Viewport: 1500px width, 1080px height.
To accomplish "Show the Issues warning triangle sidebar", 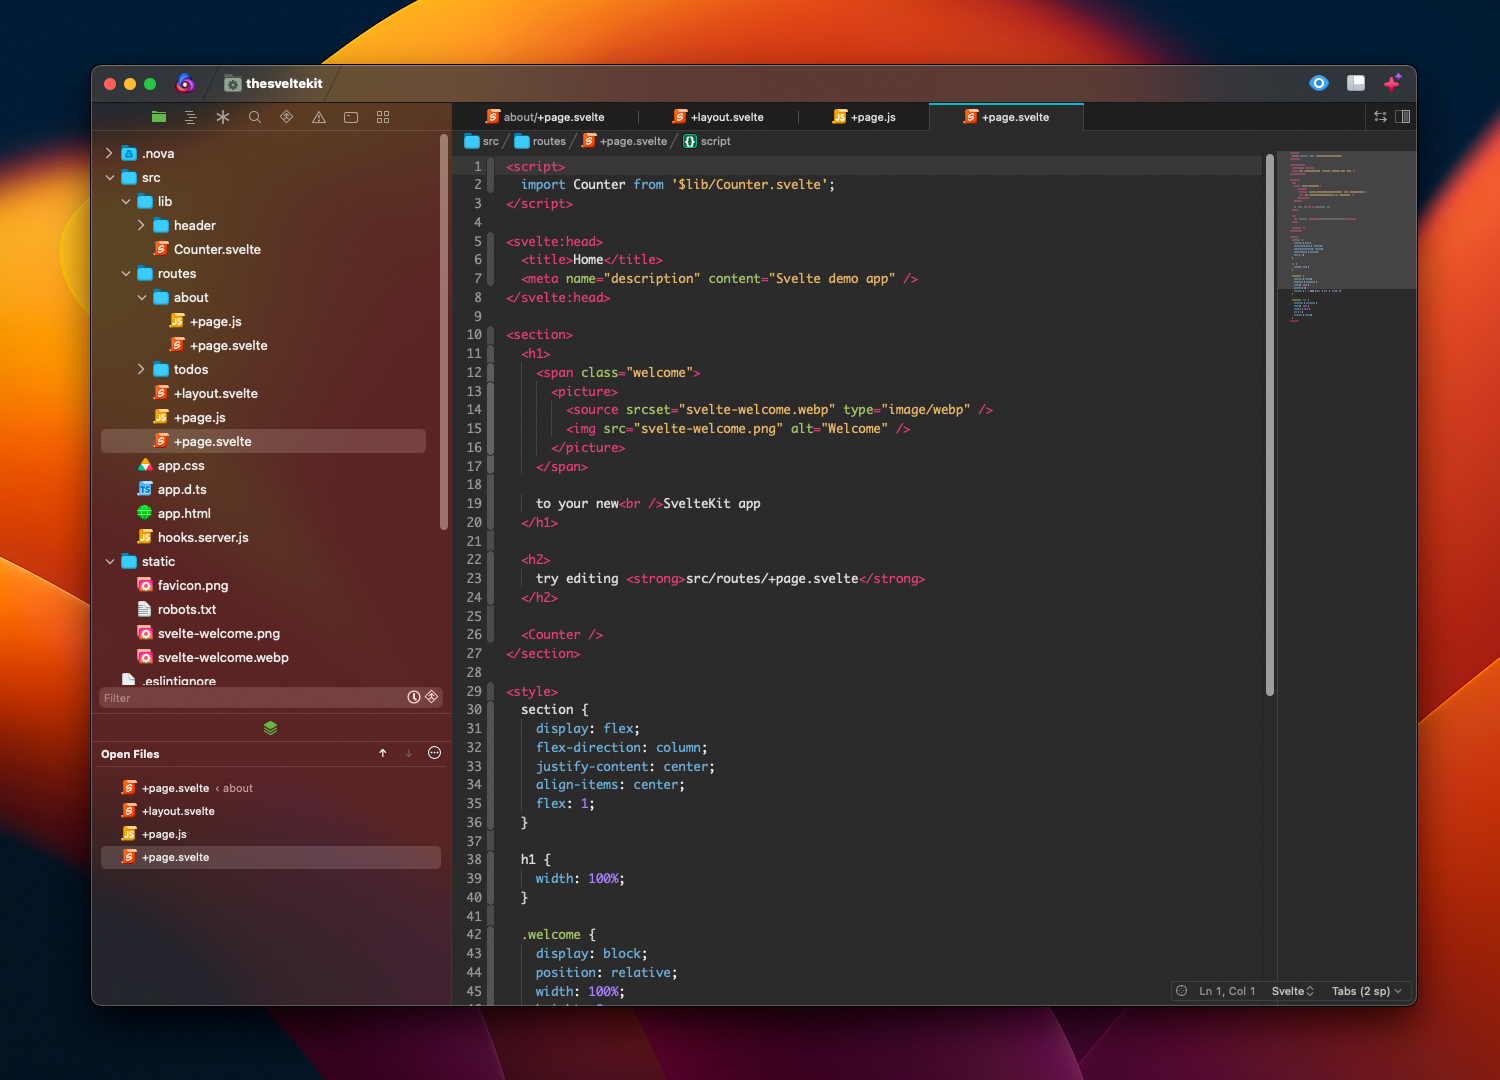I will [x=319, y=117].
